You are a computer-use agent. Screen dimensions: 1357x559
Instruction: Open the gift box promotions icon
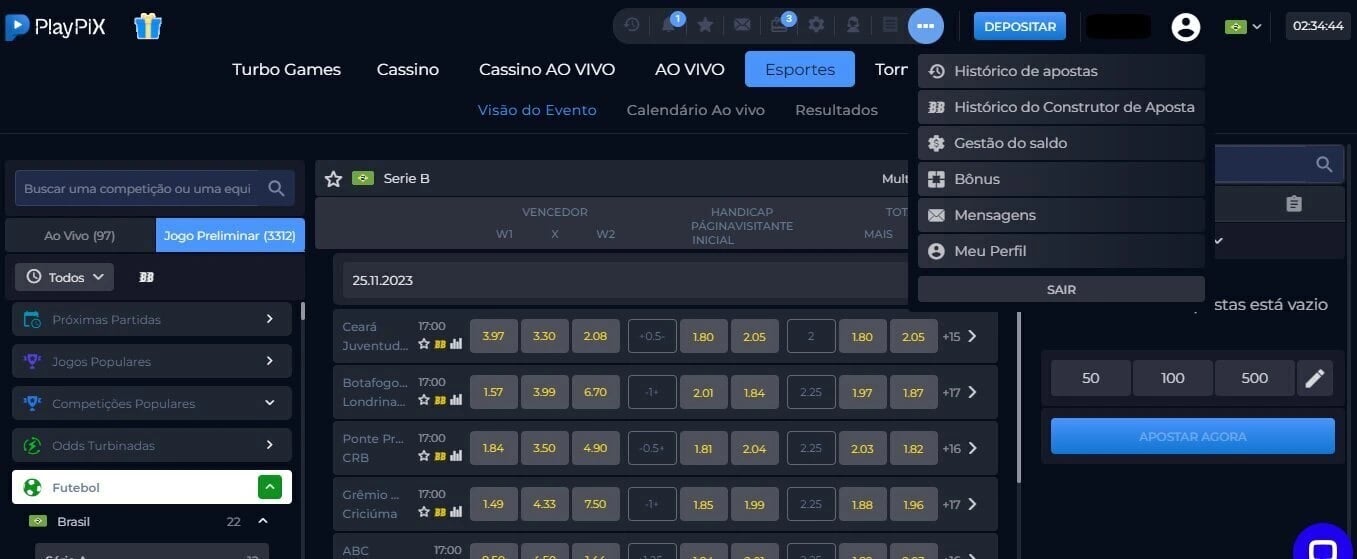(x=148, y=26)
